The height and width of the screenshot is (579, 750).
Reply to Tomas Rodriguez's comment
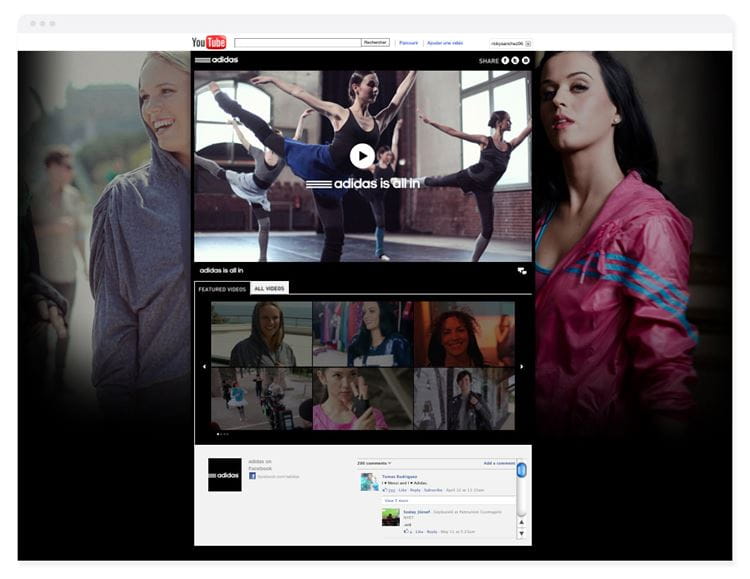[415, 490]
